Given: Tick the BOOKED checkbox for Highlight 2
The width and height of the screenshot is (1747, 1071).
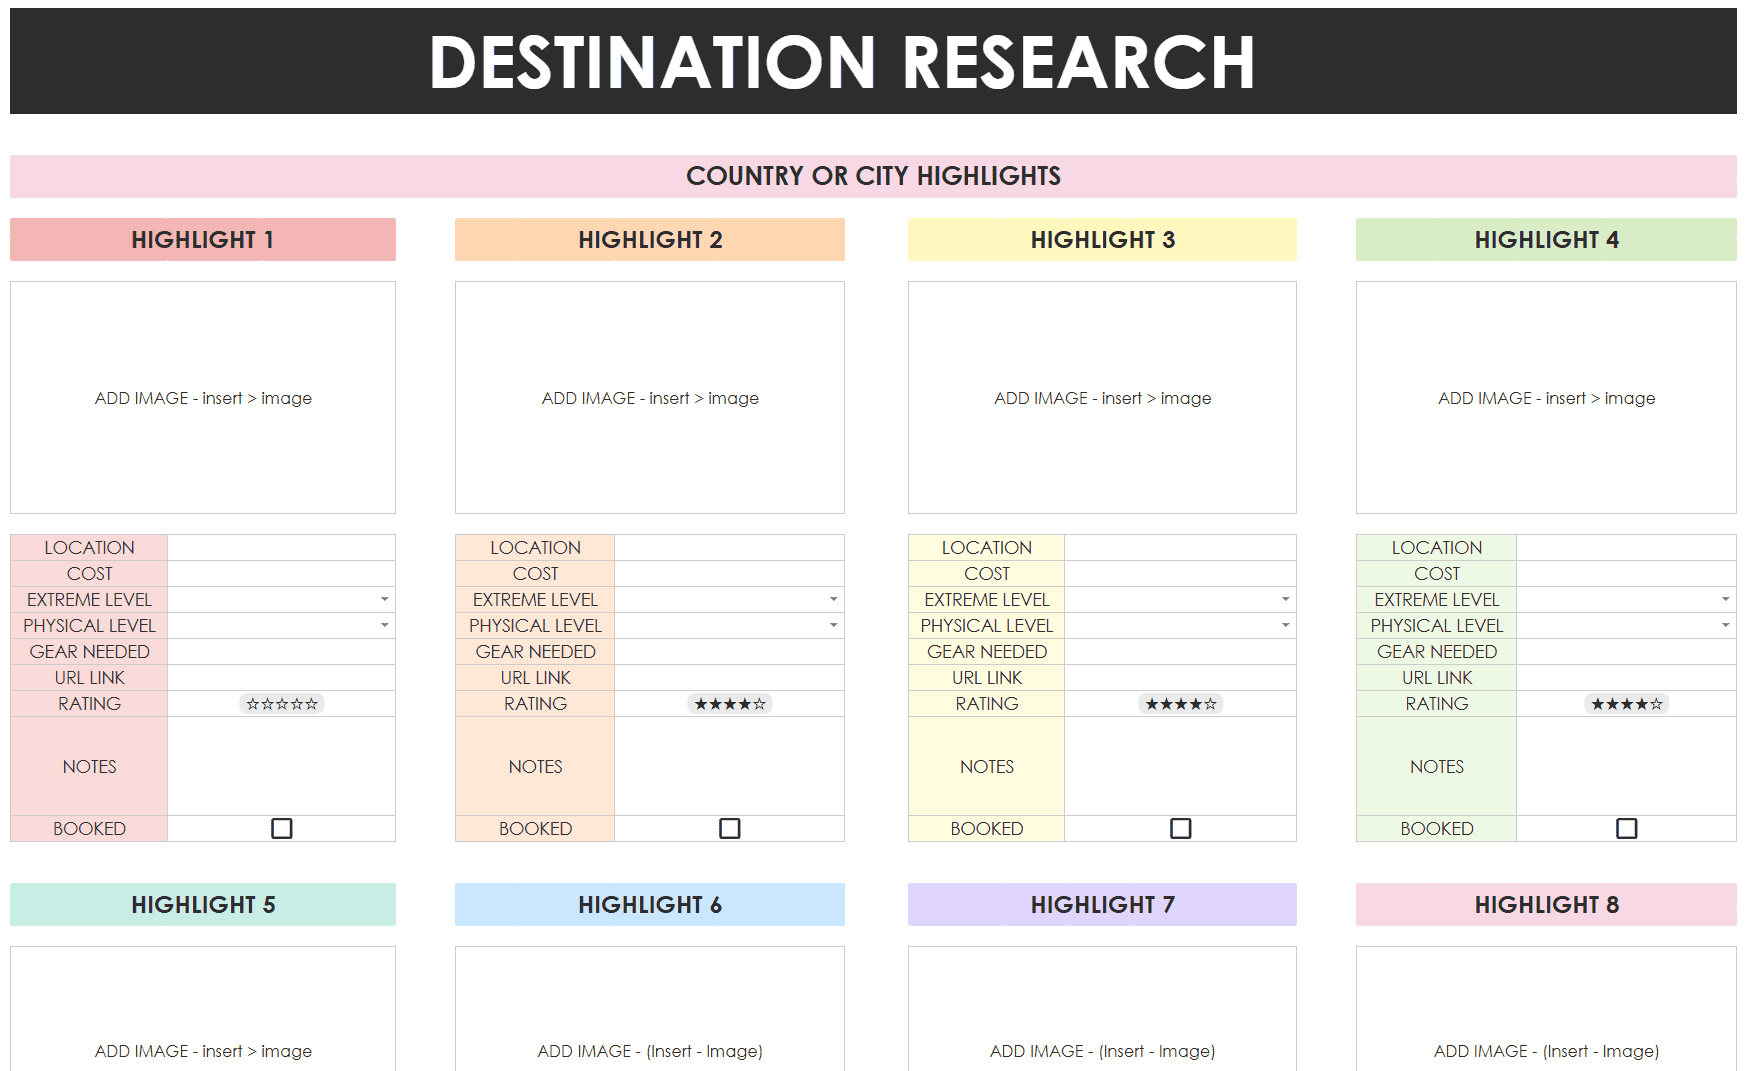Looking at the screenshot, I should pos(730,828).
